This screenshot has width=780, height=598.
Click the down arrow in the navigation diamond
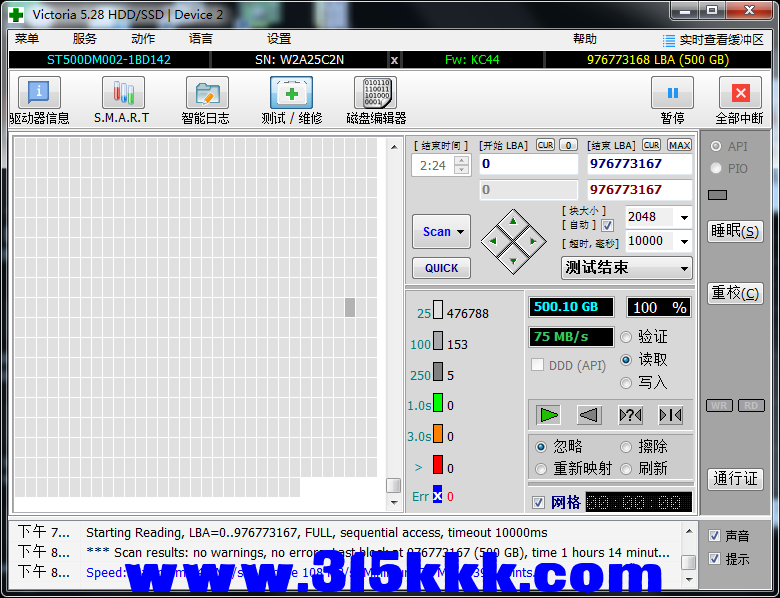coord(513,261)
